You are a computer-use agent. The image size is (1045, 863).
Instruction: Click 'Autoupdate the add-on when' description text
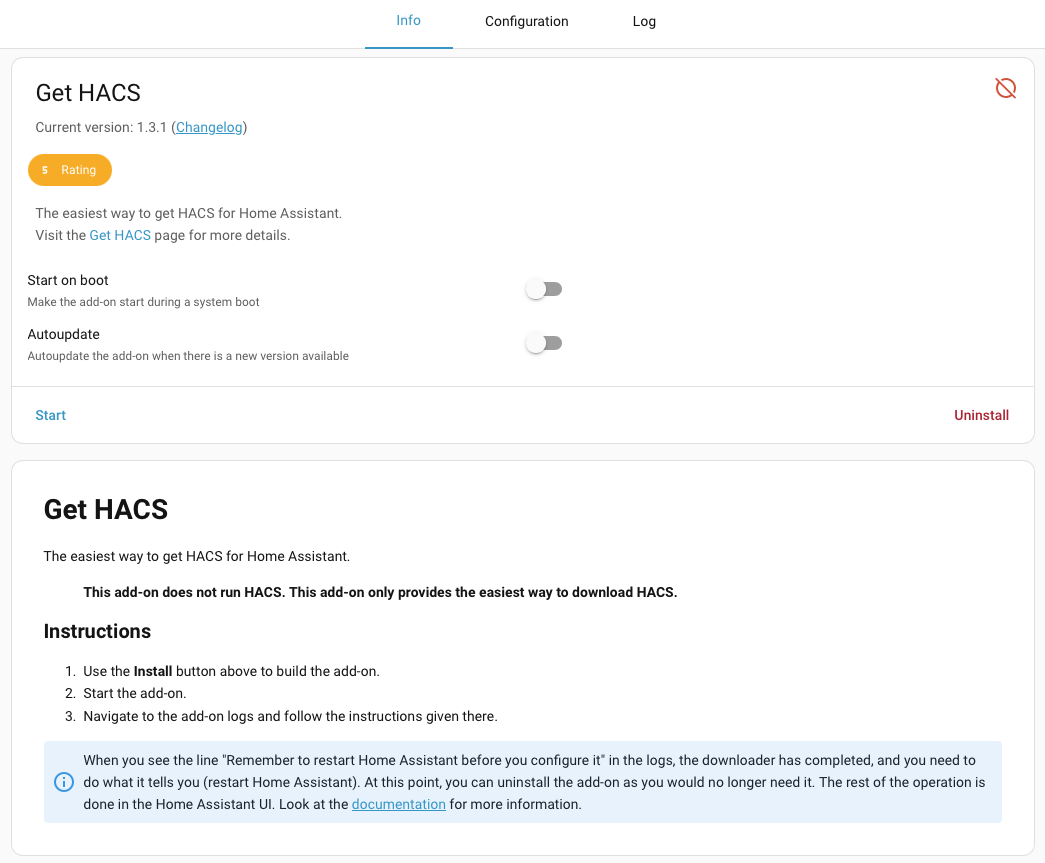pos(188,356)
